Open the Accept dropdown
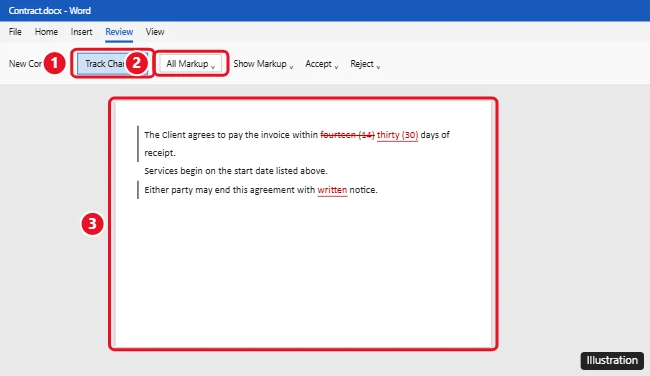Image resolution: width=650 pixels, height=376 pixels. point(322,64)
